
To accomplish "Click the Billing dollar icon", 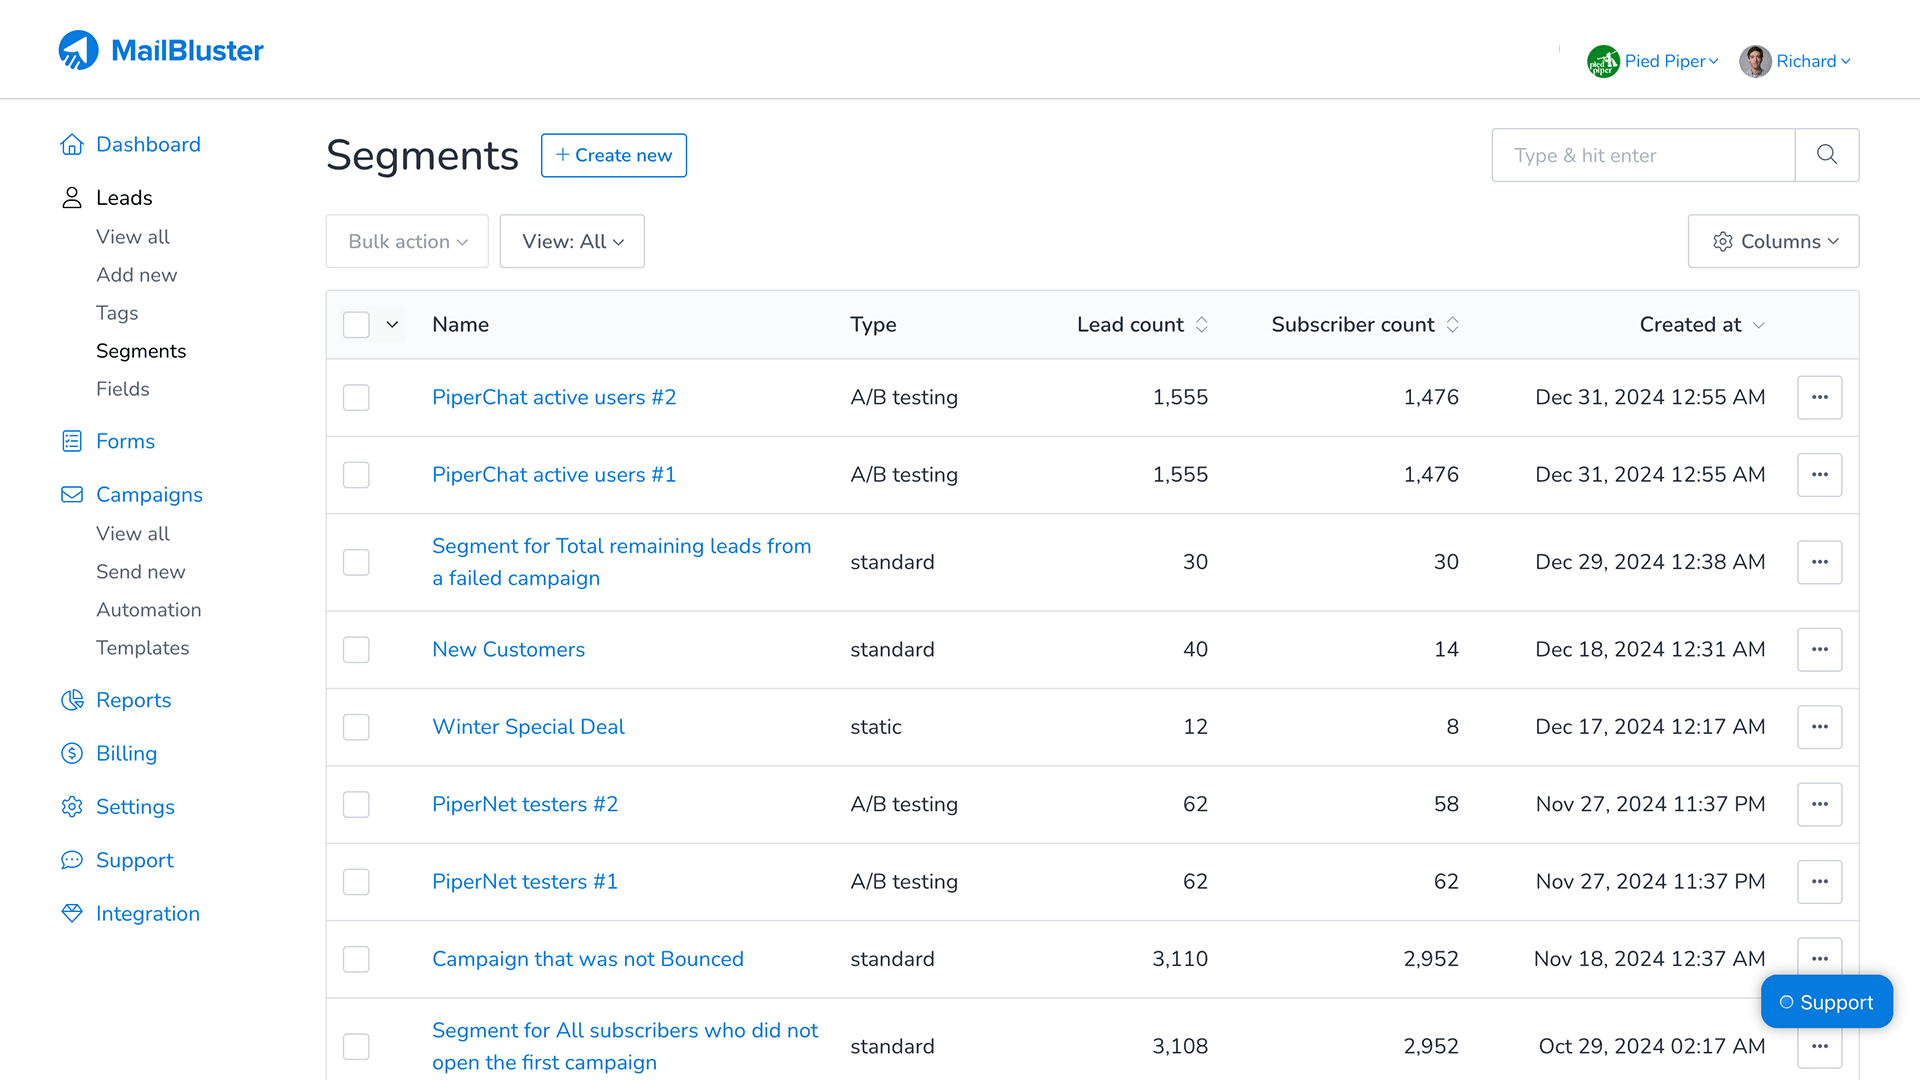I will [72, 753].
